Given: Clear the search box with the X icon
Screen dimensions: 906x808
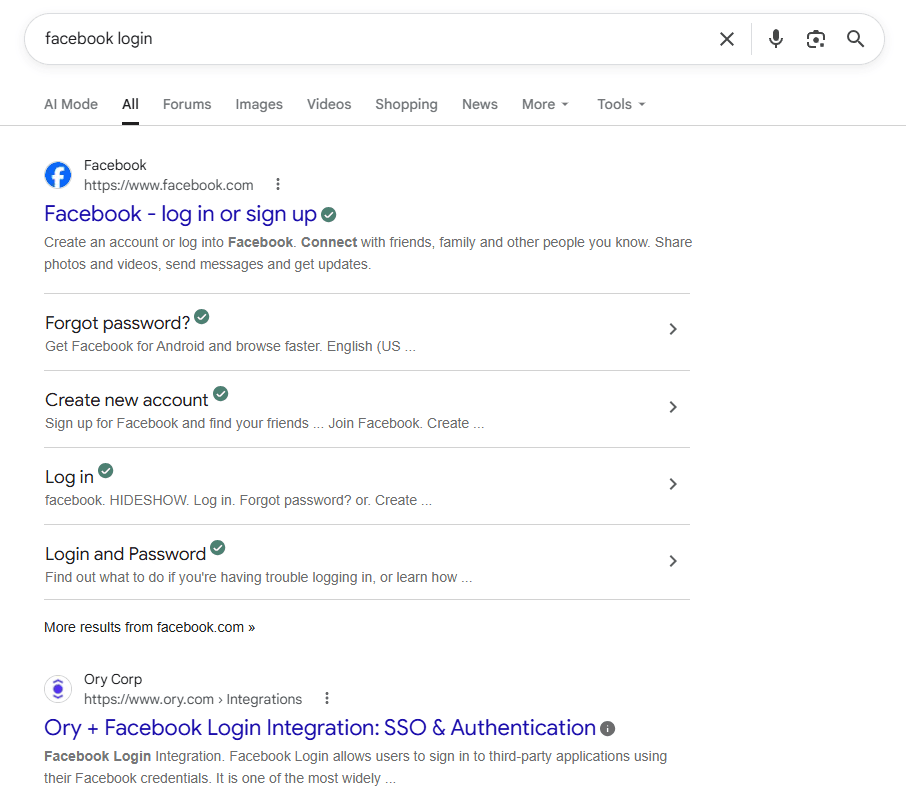Looking at the screenshot, I should click(x=727, y=39).
